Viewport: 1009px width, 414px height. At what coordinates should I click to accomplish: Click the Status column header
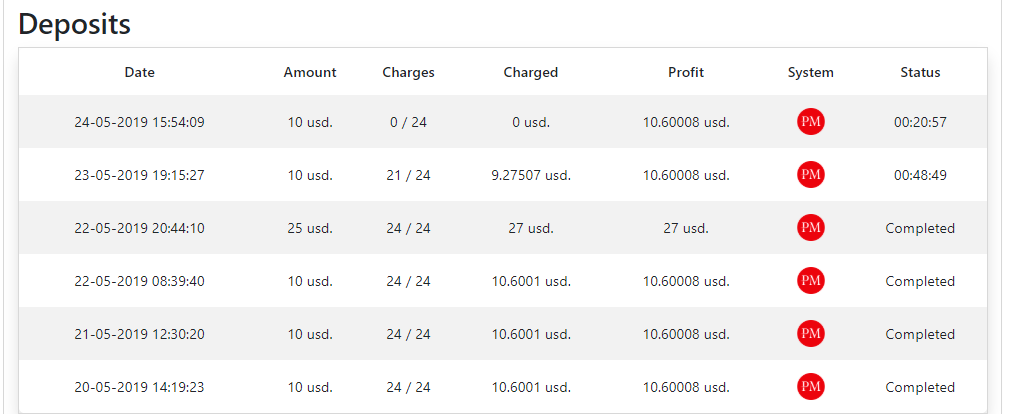point(920,72)
